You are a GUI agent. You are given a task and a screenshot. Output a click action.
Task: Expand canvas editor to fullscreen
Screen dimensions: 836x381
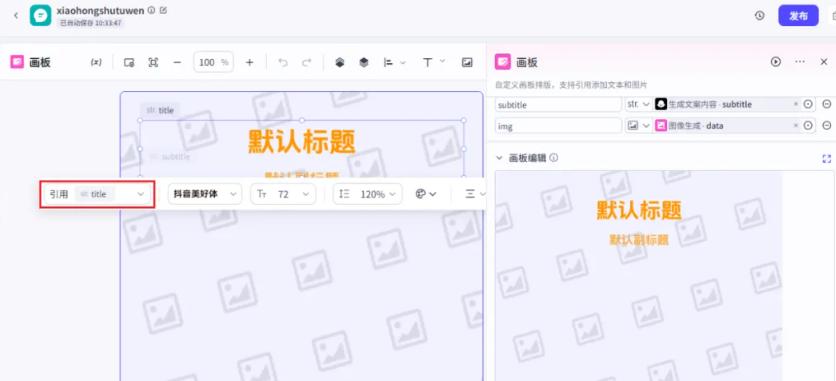[x=826, y=158]
